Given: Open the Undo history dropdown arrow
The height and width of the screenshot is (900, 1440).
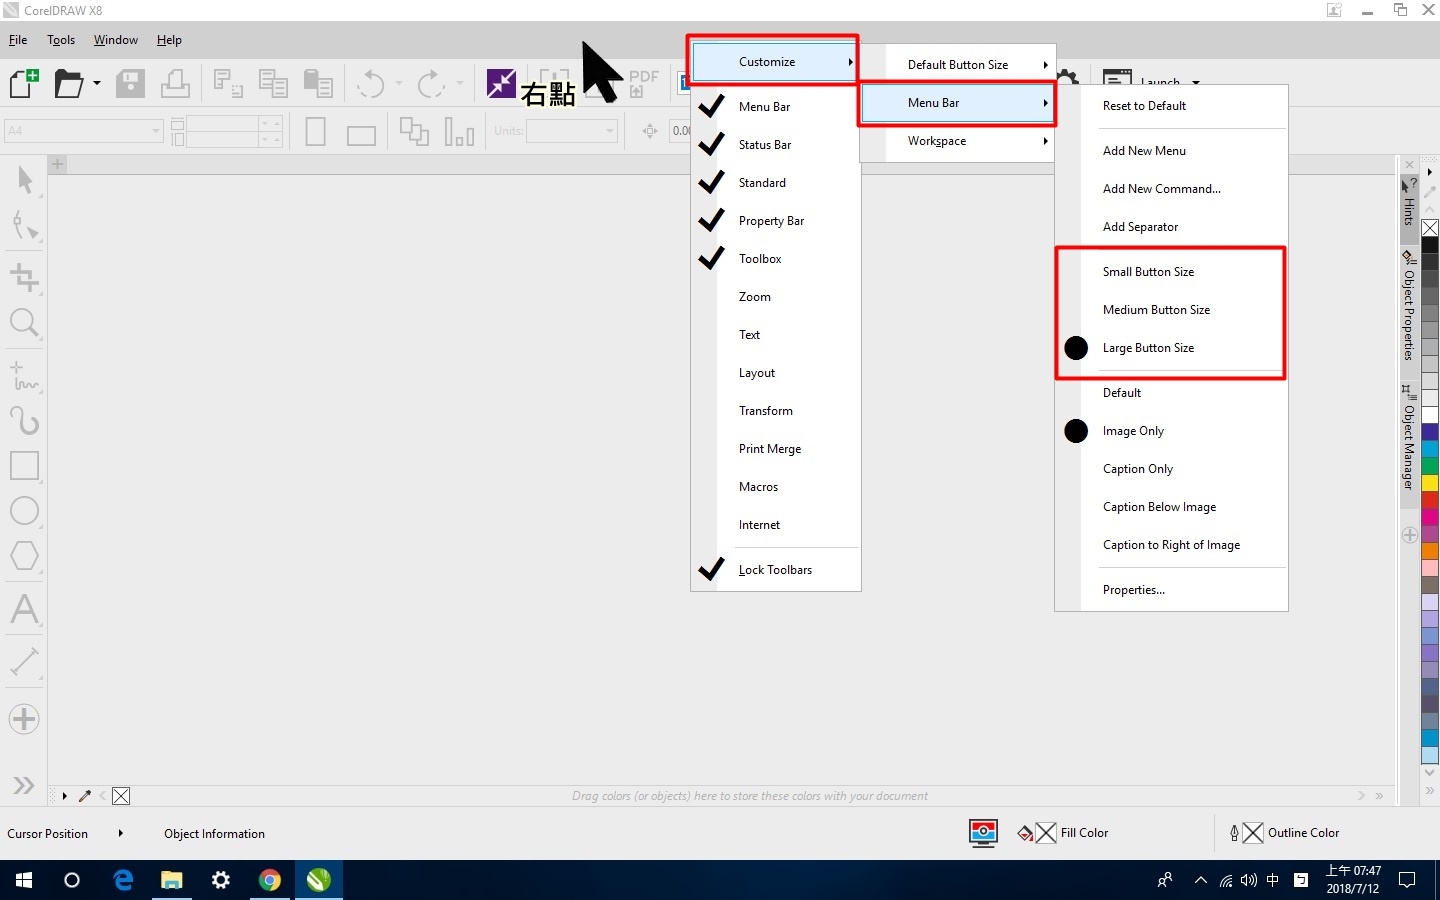Looking at the screenshot, I should (x=399, y=83).
